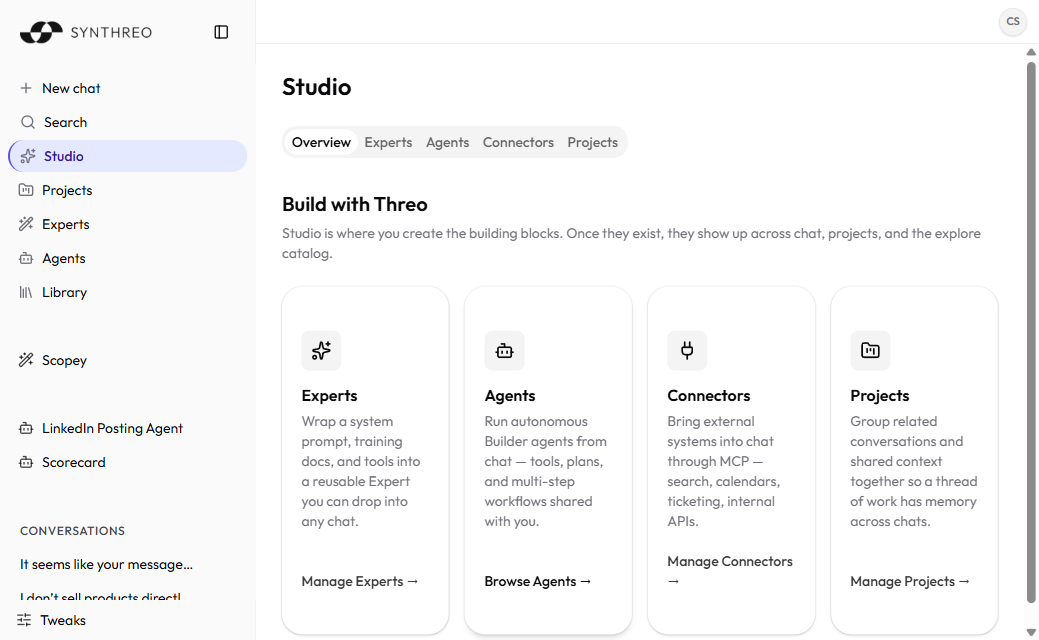The image size is (1039, 640).
Task: Click the robot icon beside Agents in the sidebar
Action: pos(26,258)
